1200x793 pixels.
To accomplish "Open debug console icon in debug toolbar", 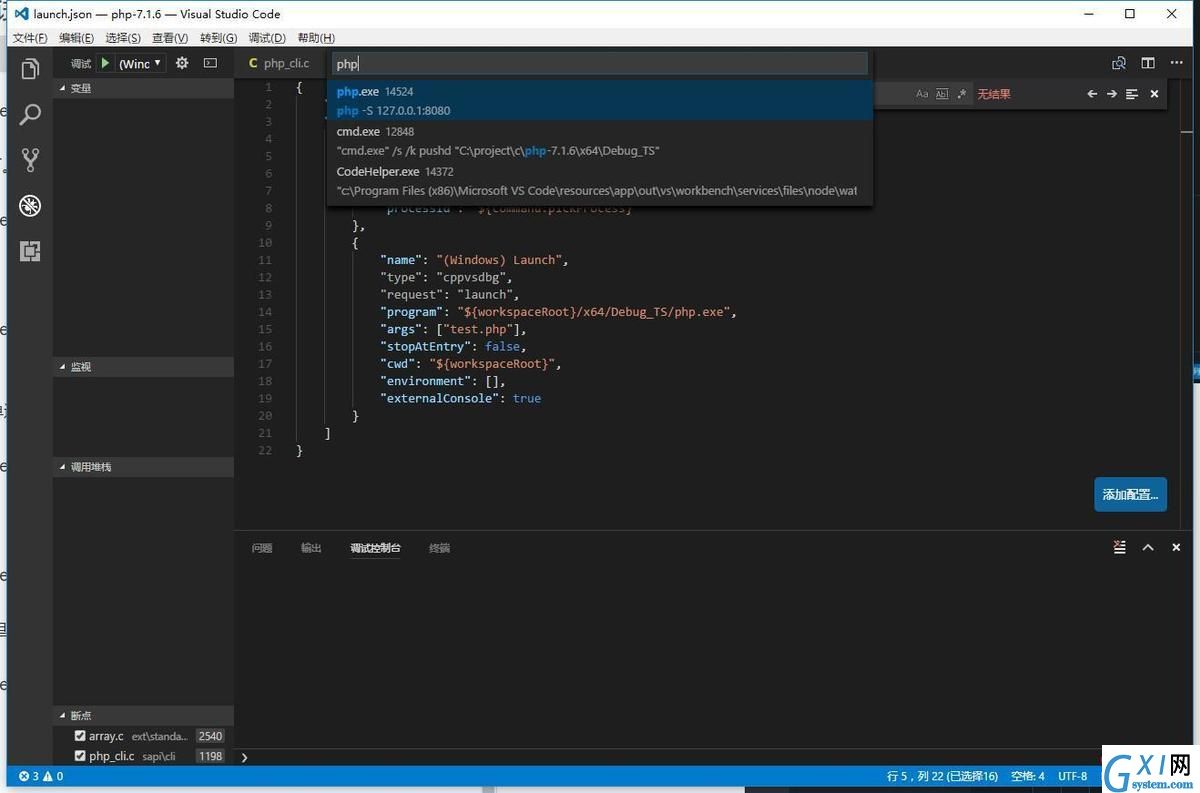I will pos(210,63).
